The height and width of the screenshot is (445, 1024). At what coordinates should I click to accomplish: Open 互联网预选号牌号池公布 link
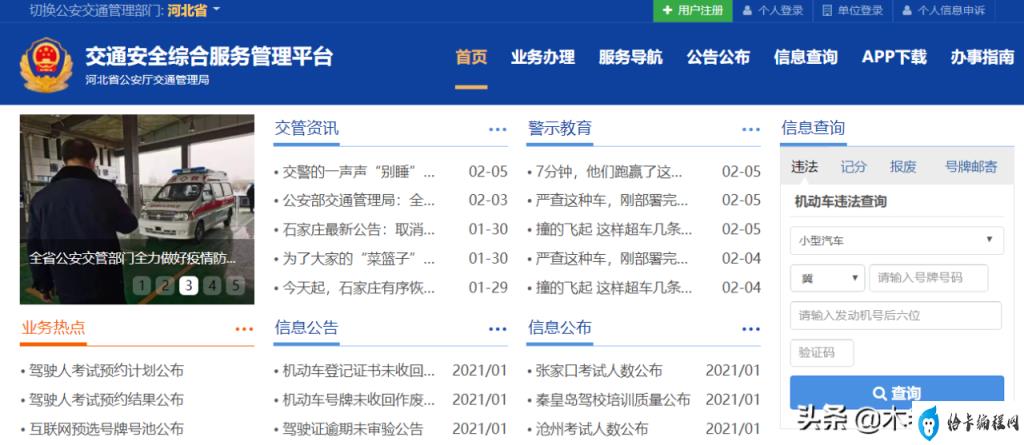[106, 429]
